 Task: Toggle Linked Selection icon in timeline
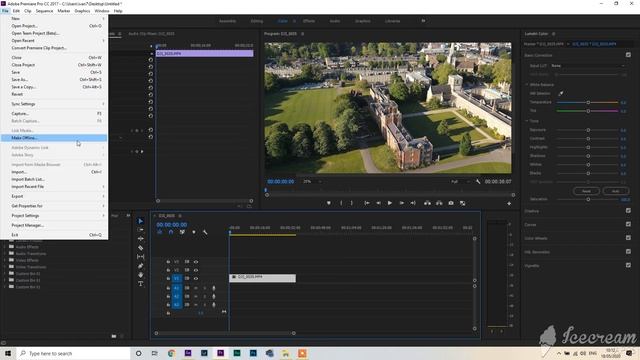[x=182, y=232]
